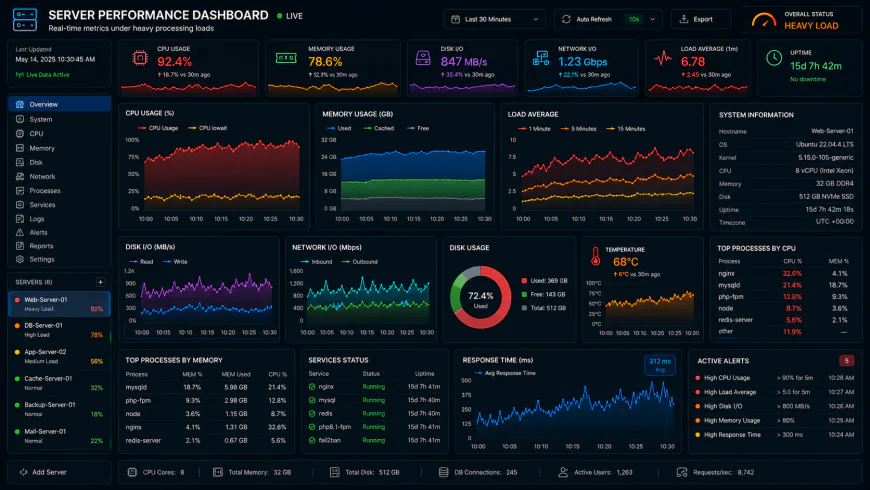Click the Disk Usage donut chart
Image resolution: width=870 pixels, height=490 pixels.
[480, 297]
